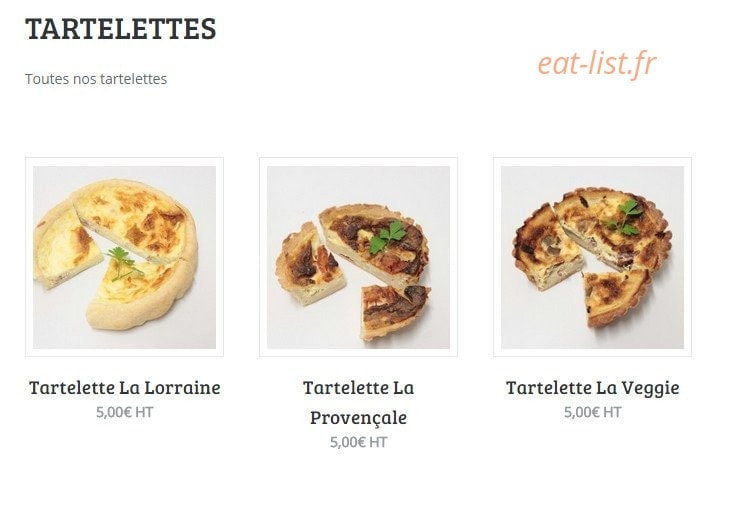
Task: Click the parsley leaf on the Provençale tart
Action: point(387,237)
